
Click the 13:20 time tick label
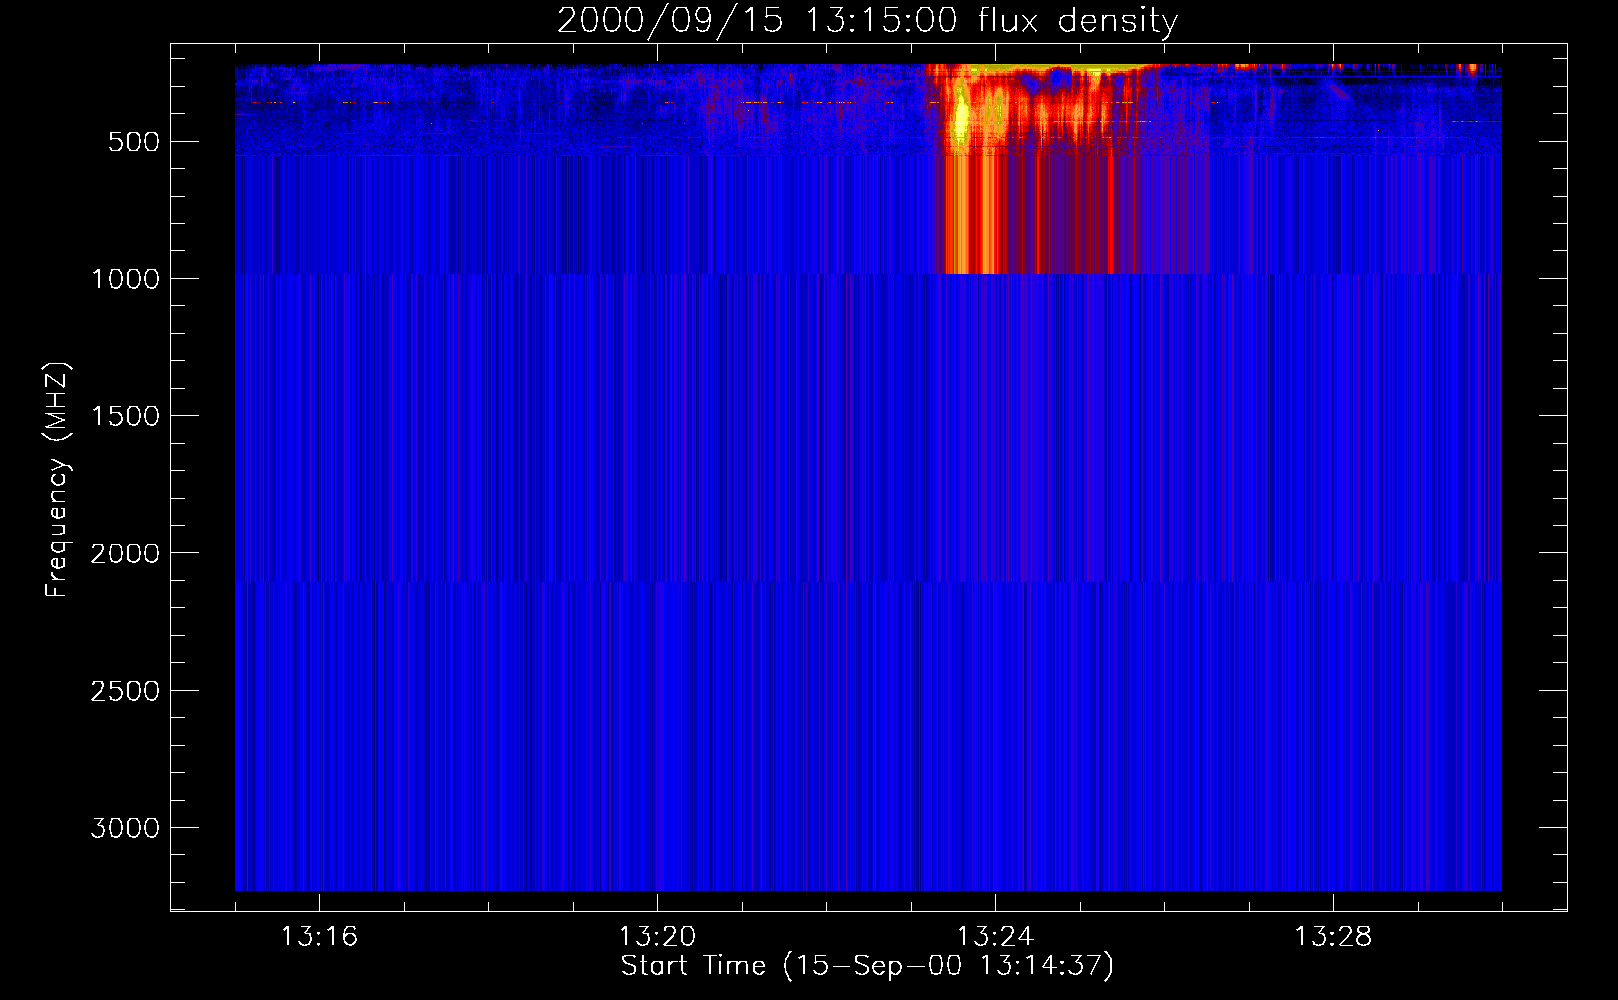coord(657,937)
